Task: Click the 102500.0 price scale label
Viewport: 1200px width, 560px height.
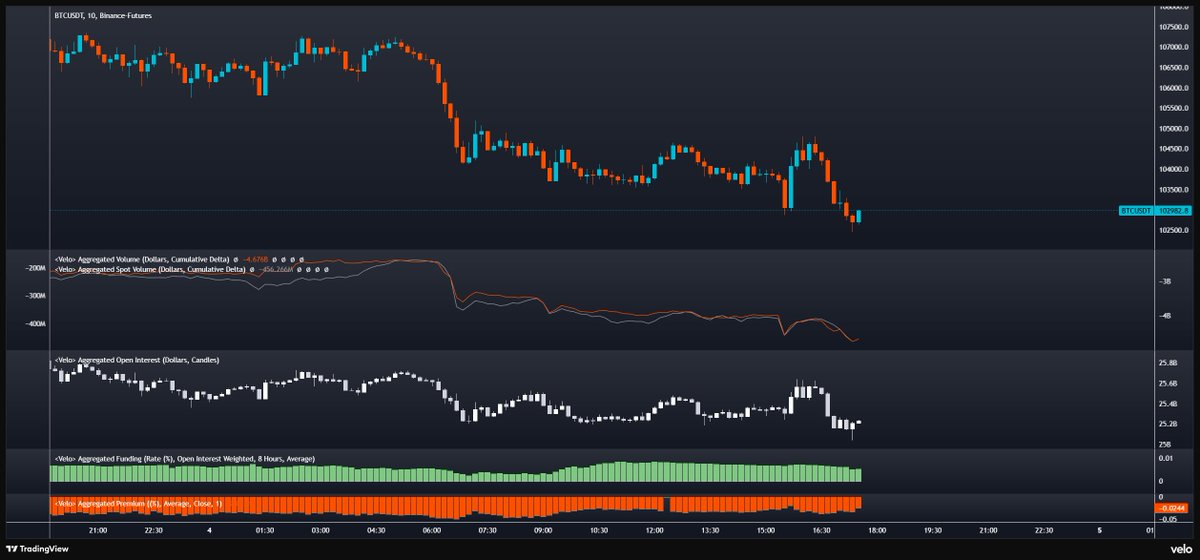Action: [x=1172, y=231]
